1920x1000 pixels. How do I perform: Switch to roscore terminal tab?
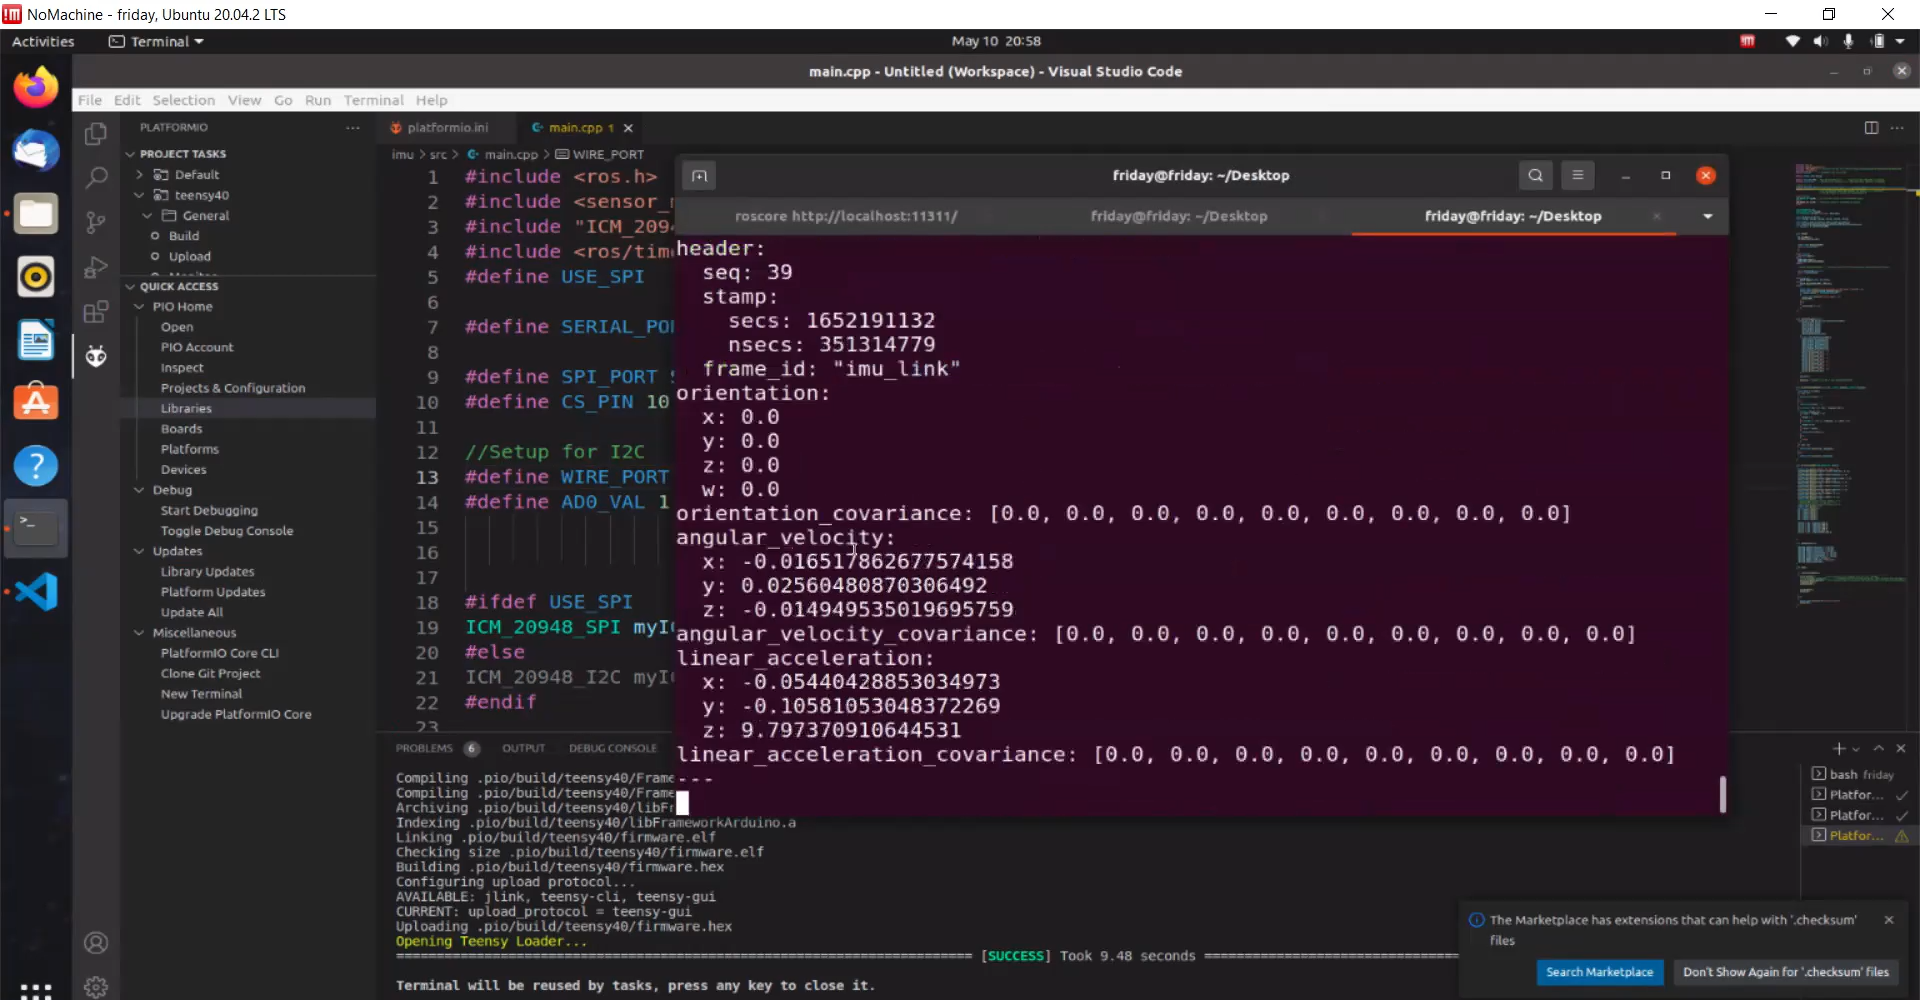point(846,216)
